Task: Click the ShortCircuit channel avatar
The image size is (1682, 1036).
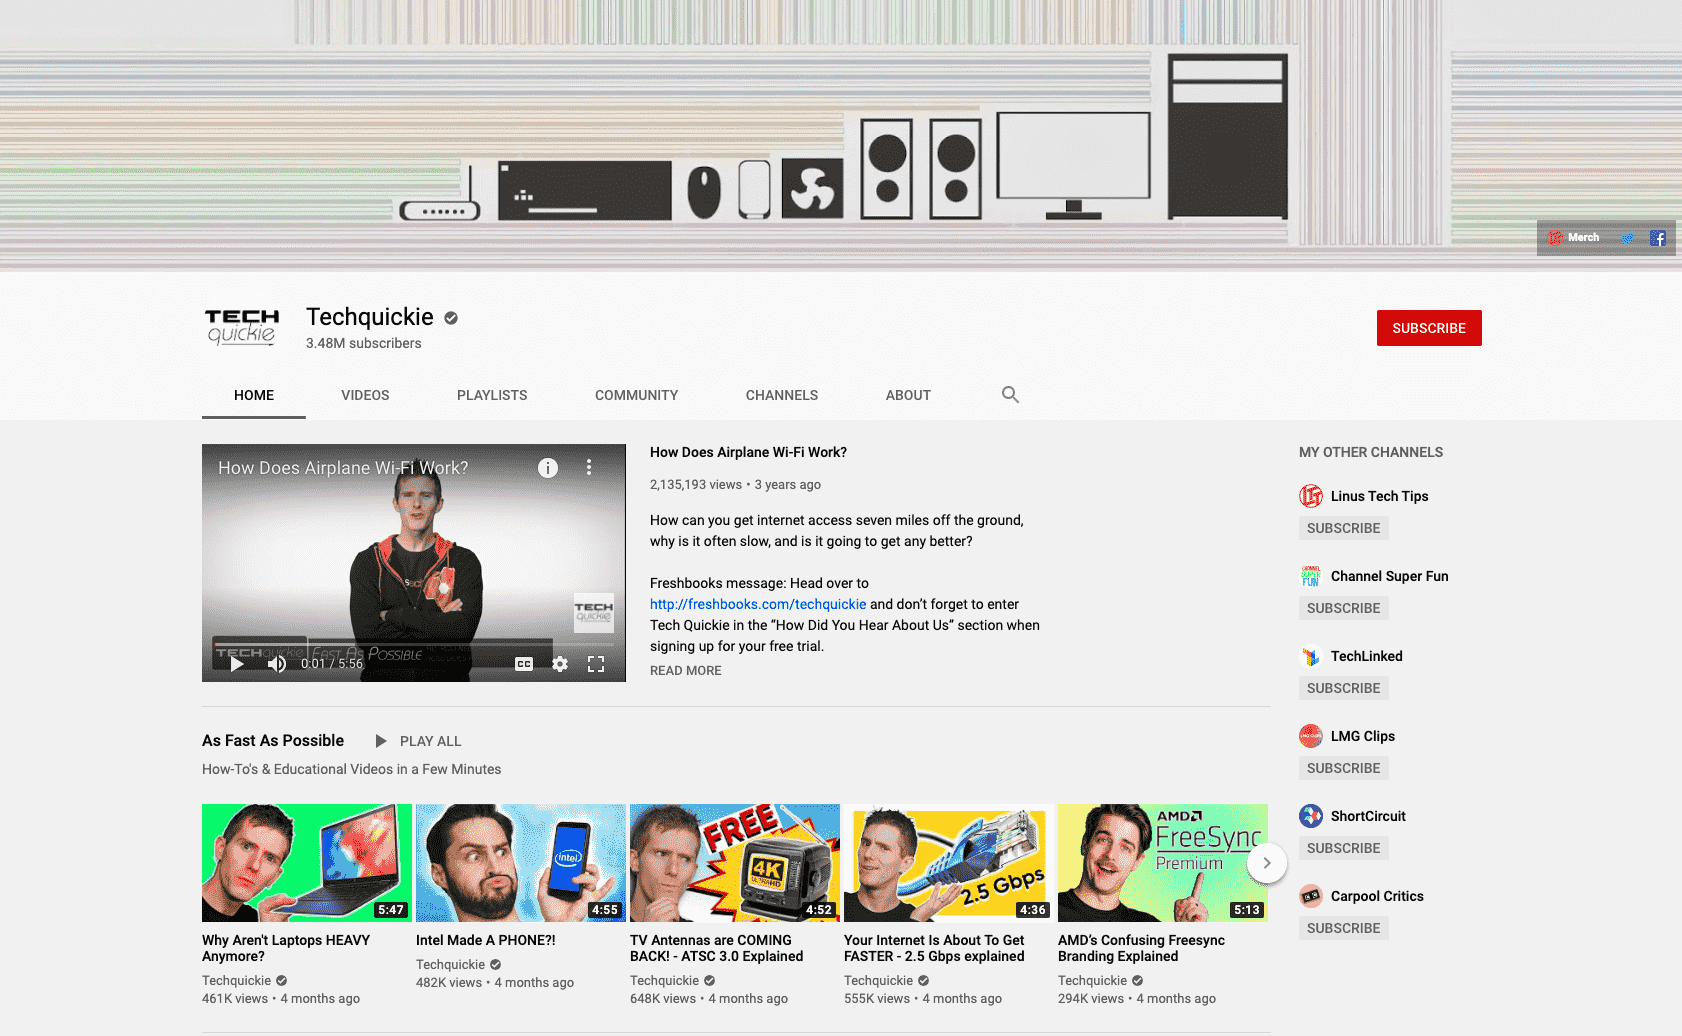Action: [x=1311, y=816]
